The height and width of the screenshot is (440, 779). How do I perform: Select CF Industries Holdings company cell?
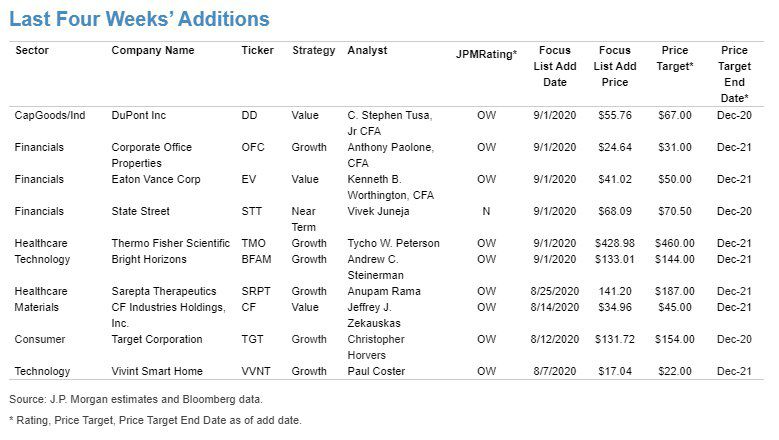pos(168,315)
